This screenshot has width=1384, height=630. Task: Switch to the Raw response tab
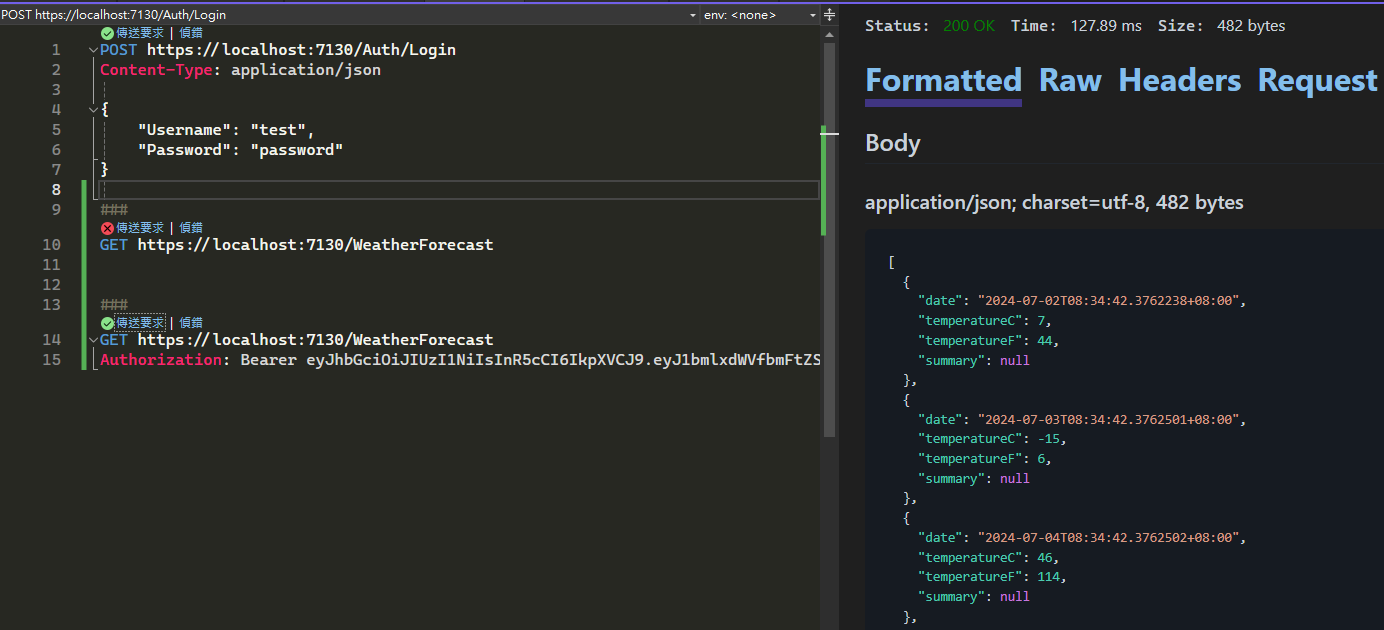point(1070,81)
